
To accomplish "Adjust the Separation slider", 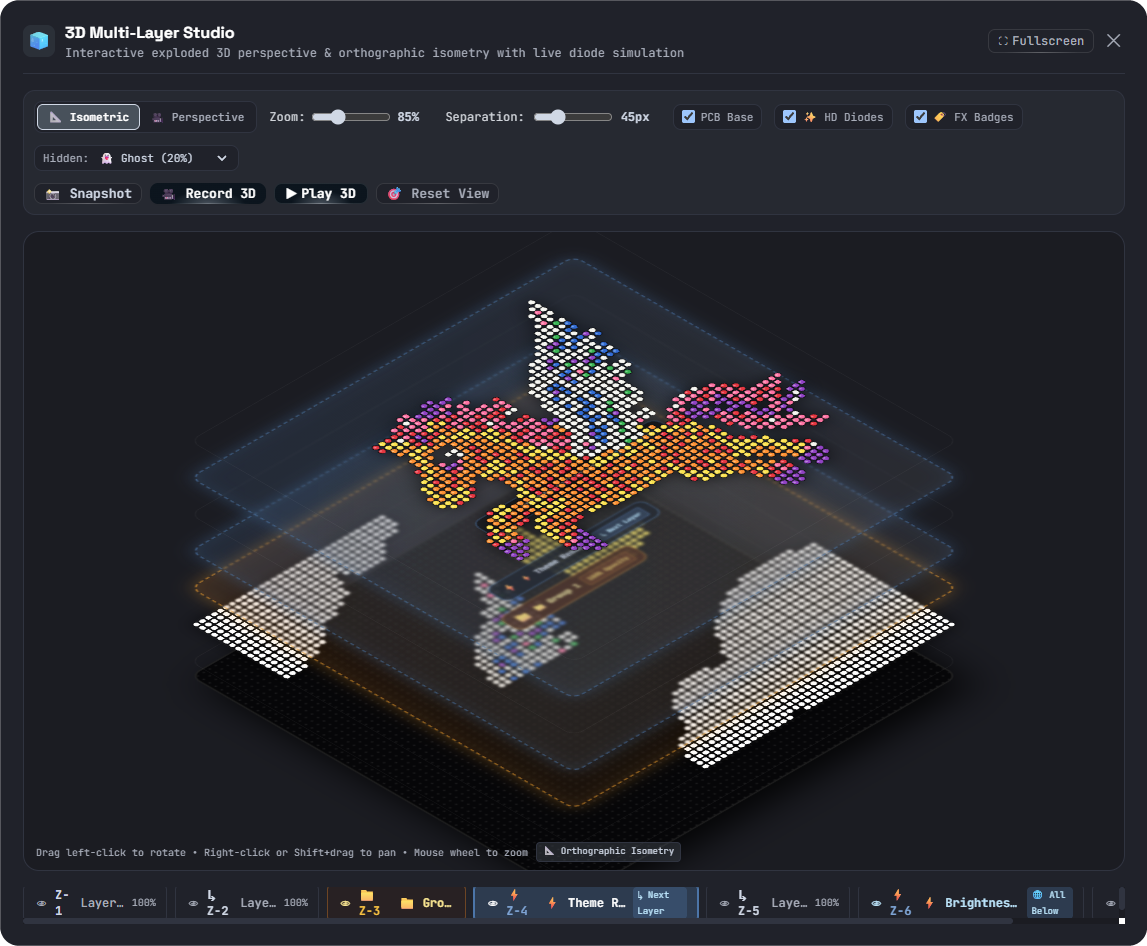I will tap(573, 117).
